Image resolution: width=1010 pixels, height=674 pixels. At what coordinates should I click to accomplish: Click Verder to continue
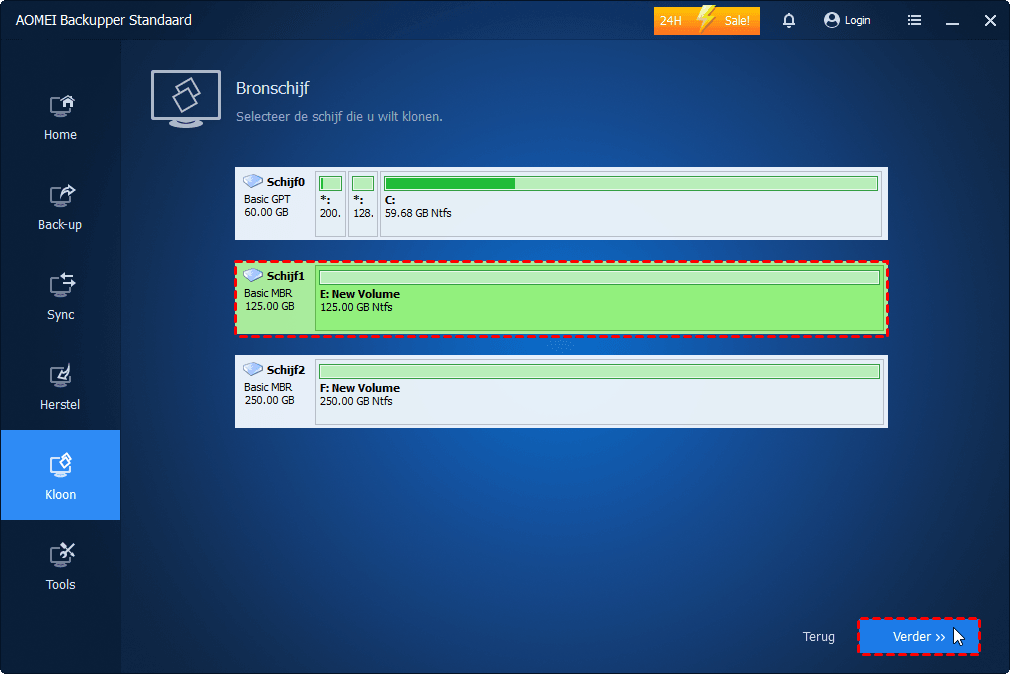click(919, 637)
